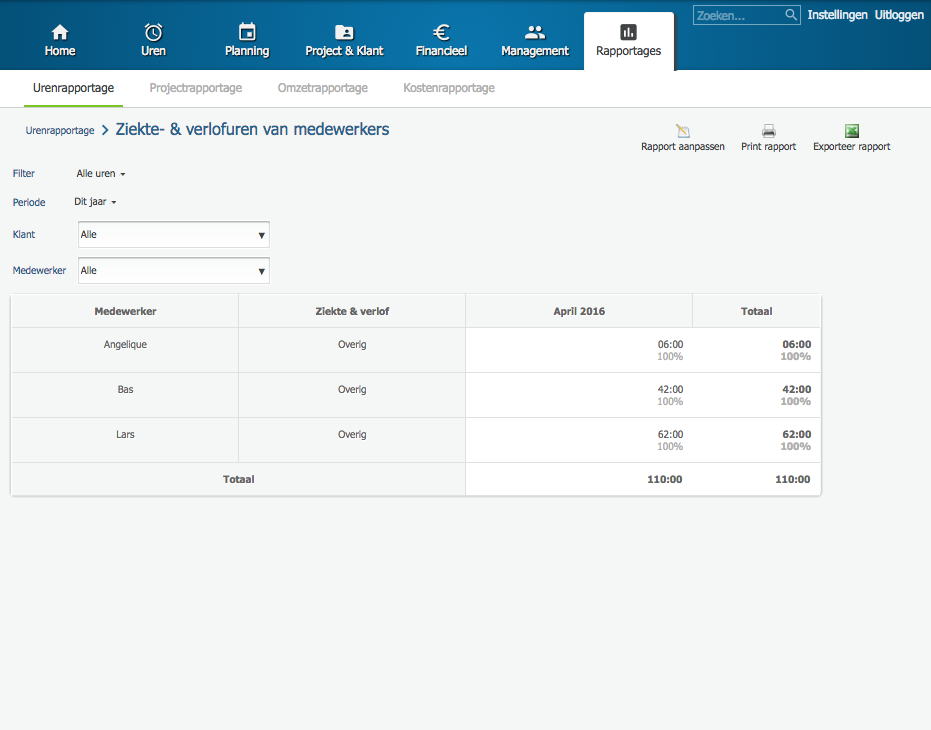The height and width of the screenshot is (730, 931).
Task: Expand the Klant select box
Action: (174, 235)
